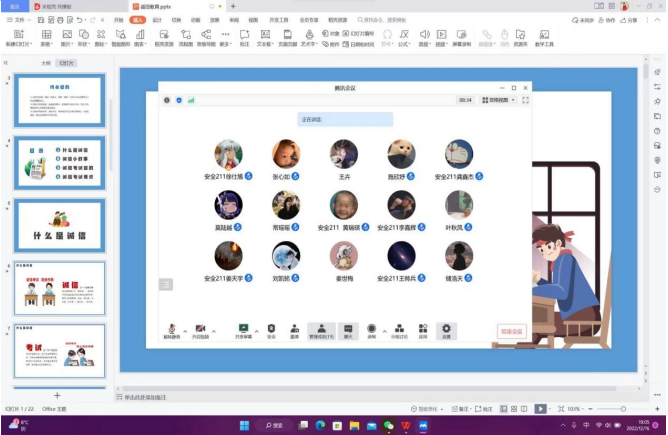This screenshot has width=668, height=435.
Task: Switch to the 动画 animation tab
Action: coord(196,20)
